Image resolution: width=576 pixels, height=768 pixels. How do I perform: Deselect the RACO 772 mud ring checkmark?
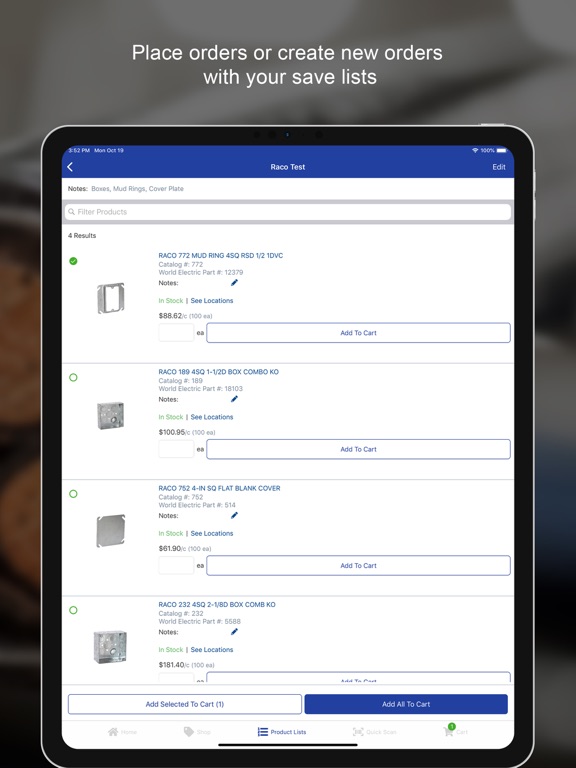click(73, 261)
